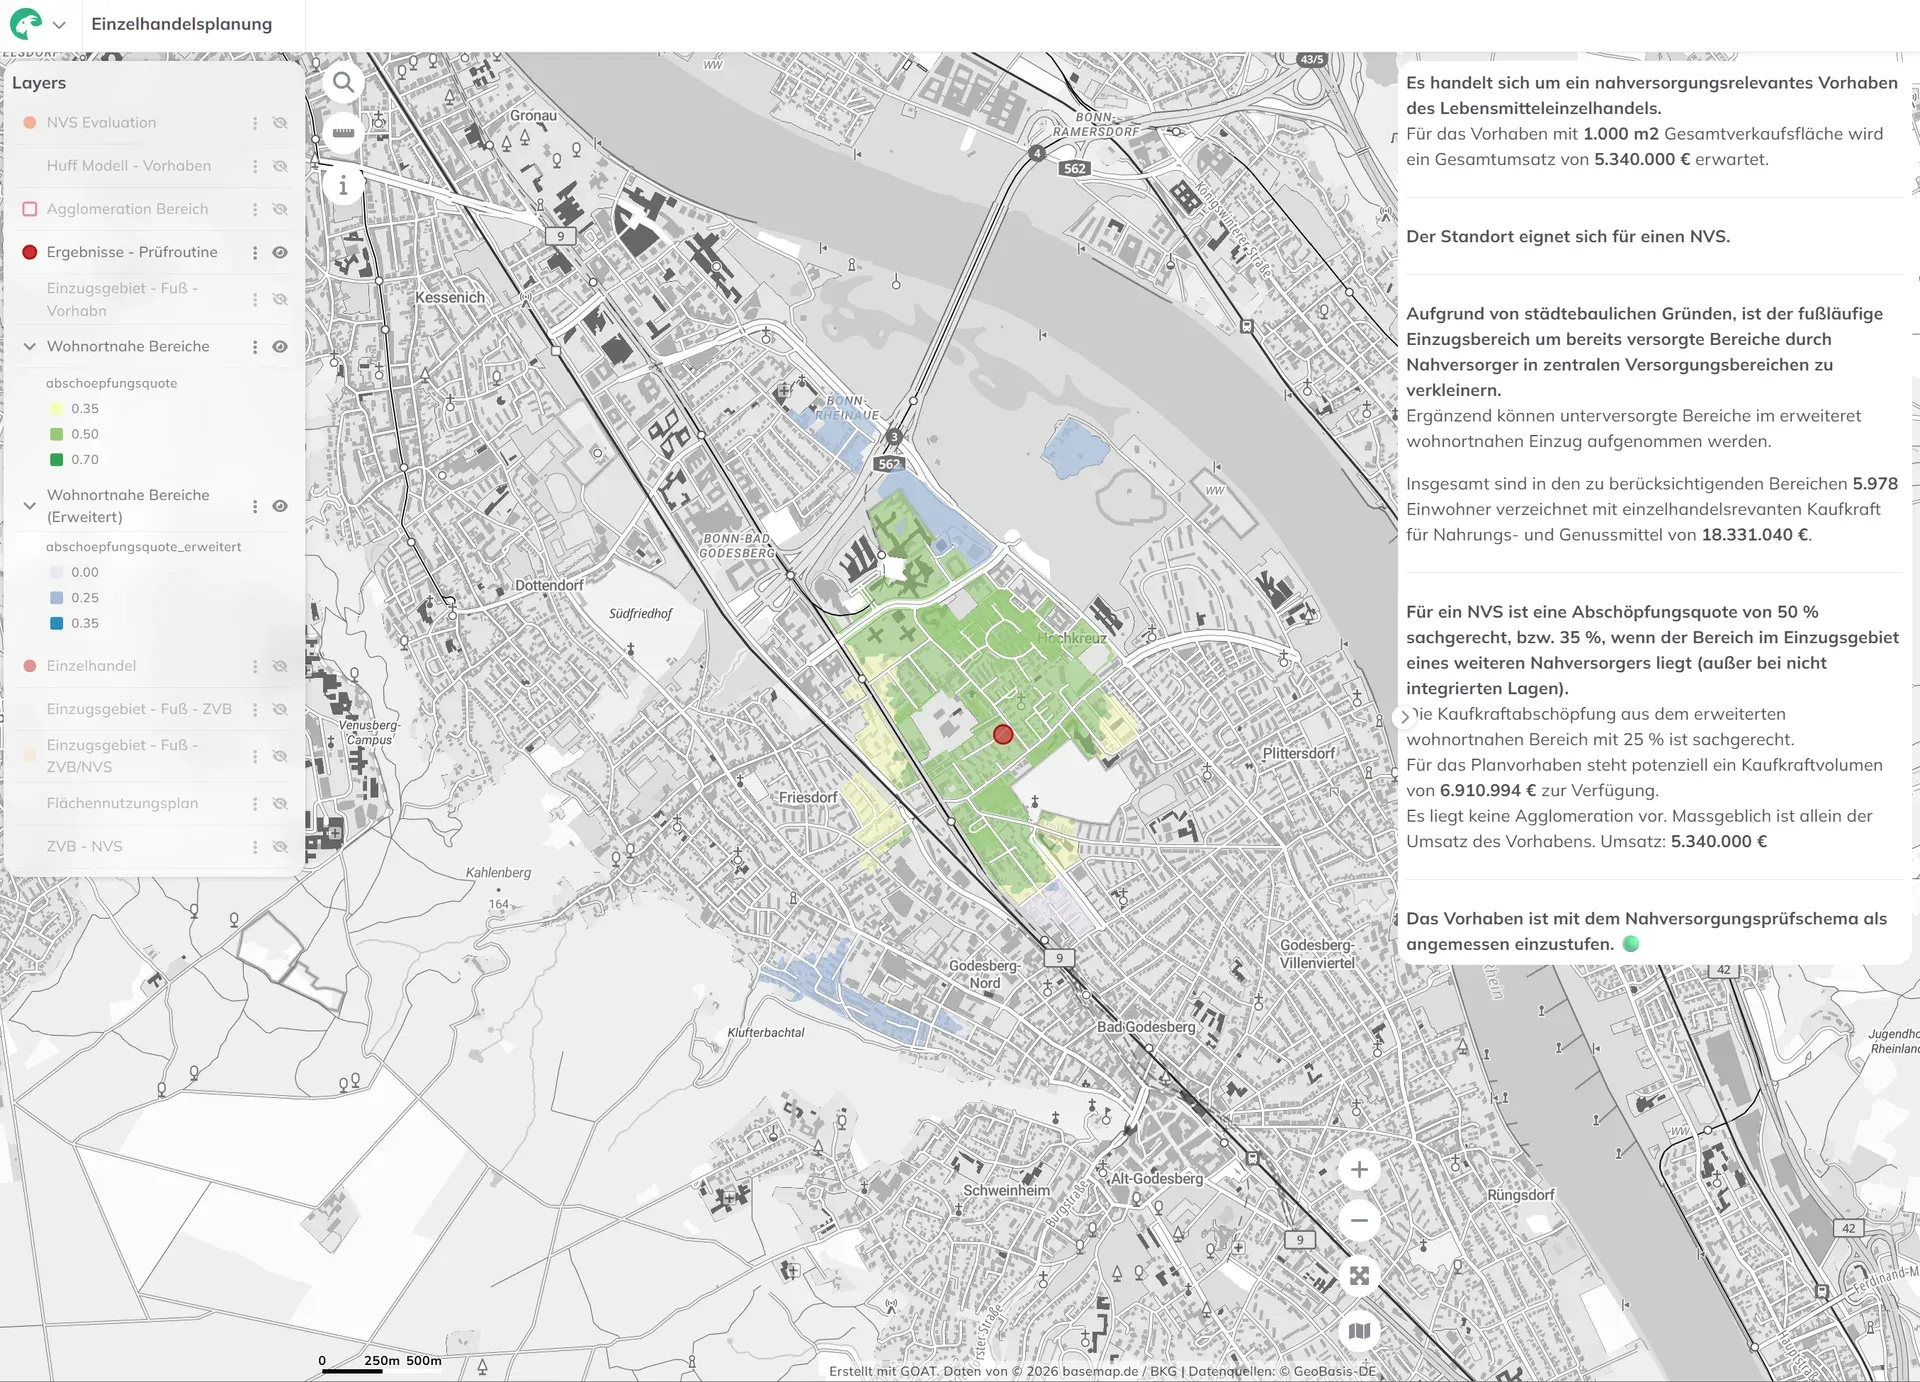Open options menu for Huff Modell - Vorhaben
The height and width of the screenshot is (1382, 1920).
(x=255, y=166)
